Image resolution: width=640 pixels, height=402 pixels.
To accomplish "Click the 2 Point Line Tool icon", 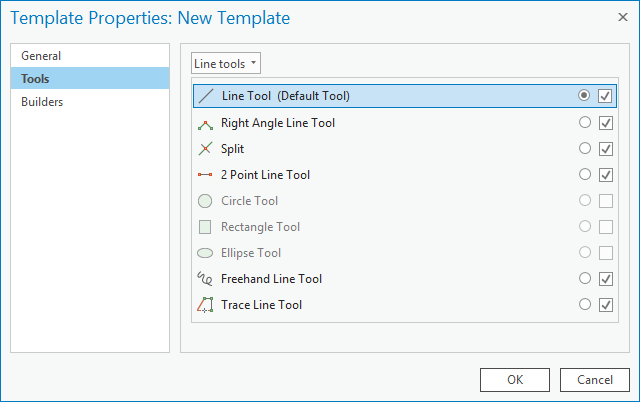I will 205,175.
